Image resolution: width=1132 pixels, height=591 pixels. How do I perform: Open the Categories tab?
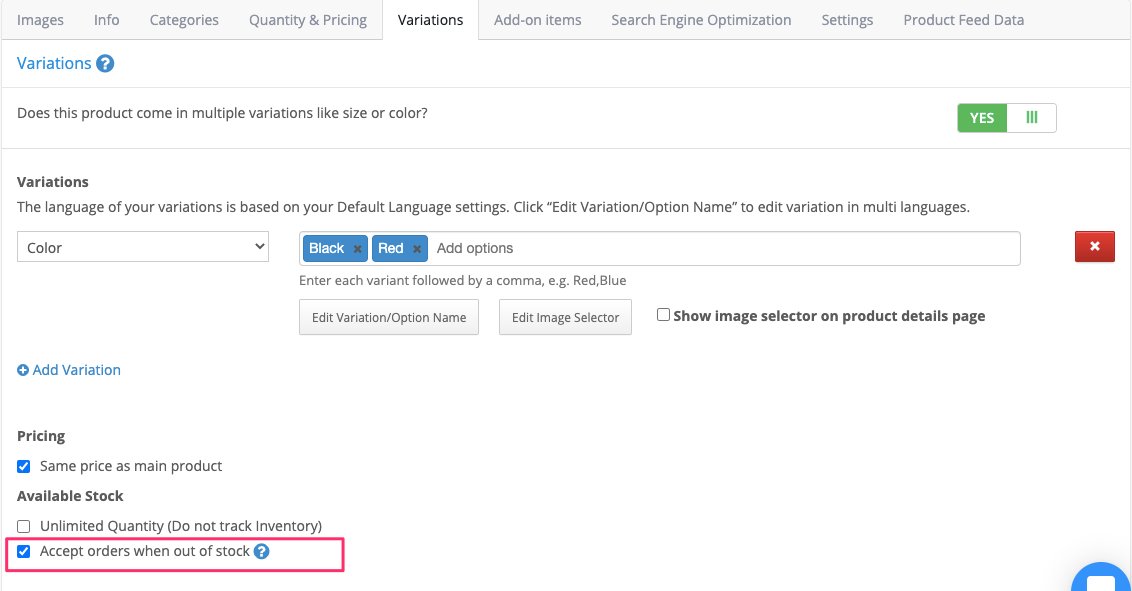pos(184,20)
